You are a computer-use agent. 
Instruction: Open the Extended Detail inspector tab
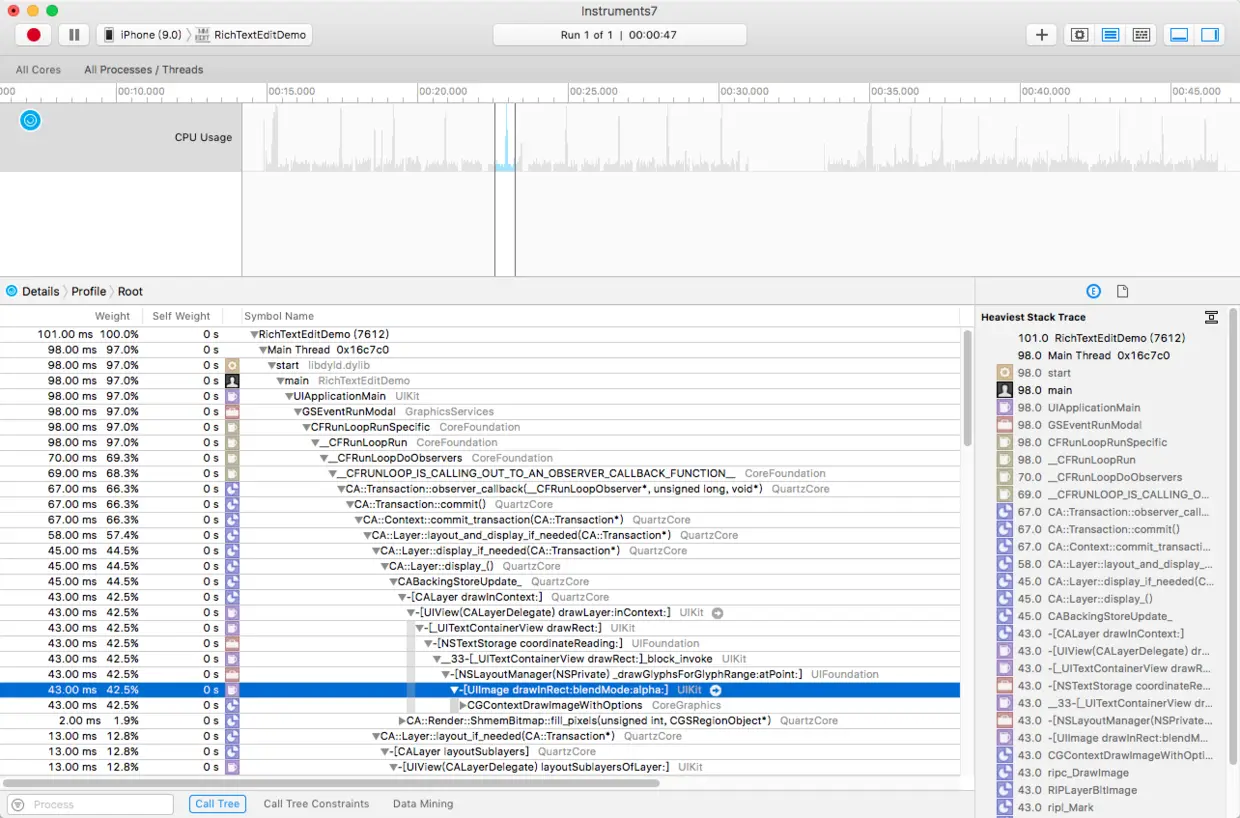point(1093,292)
